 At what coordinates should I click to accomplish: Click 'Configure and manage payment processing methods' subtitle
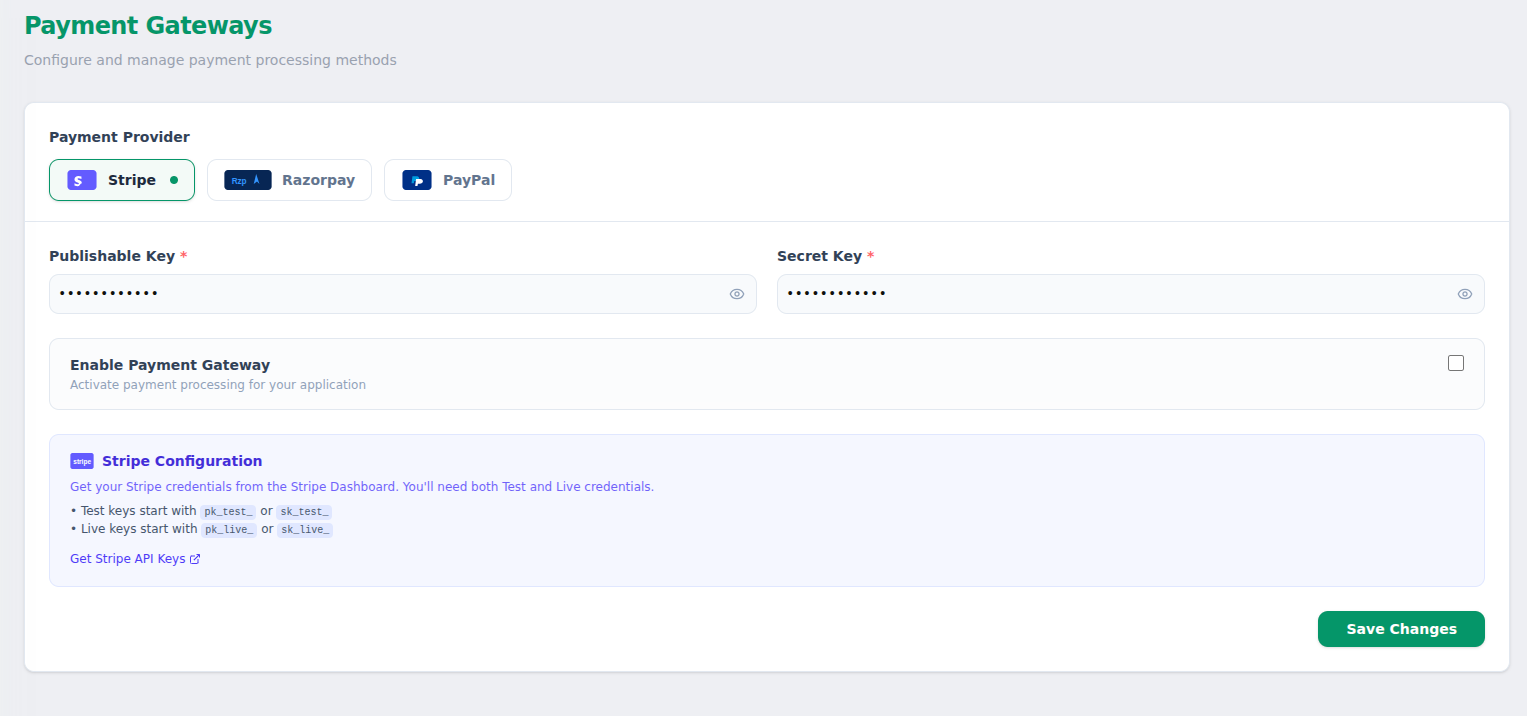210,60
